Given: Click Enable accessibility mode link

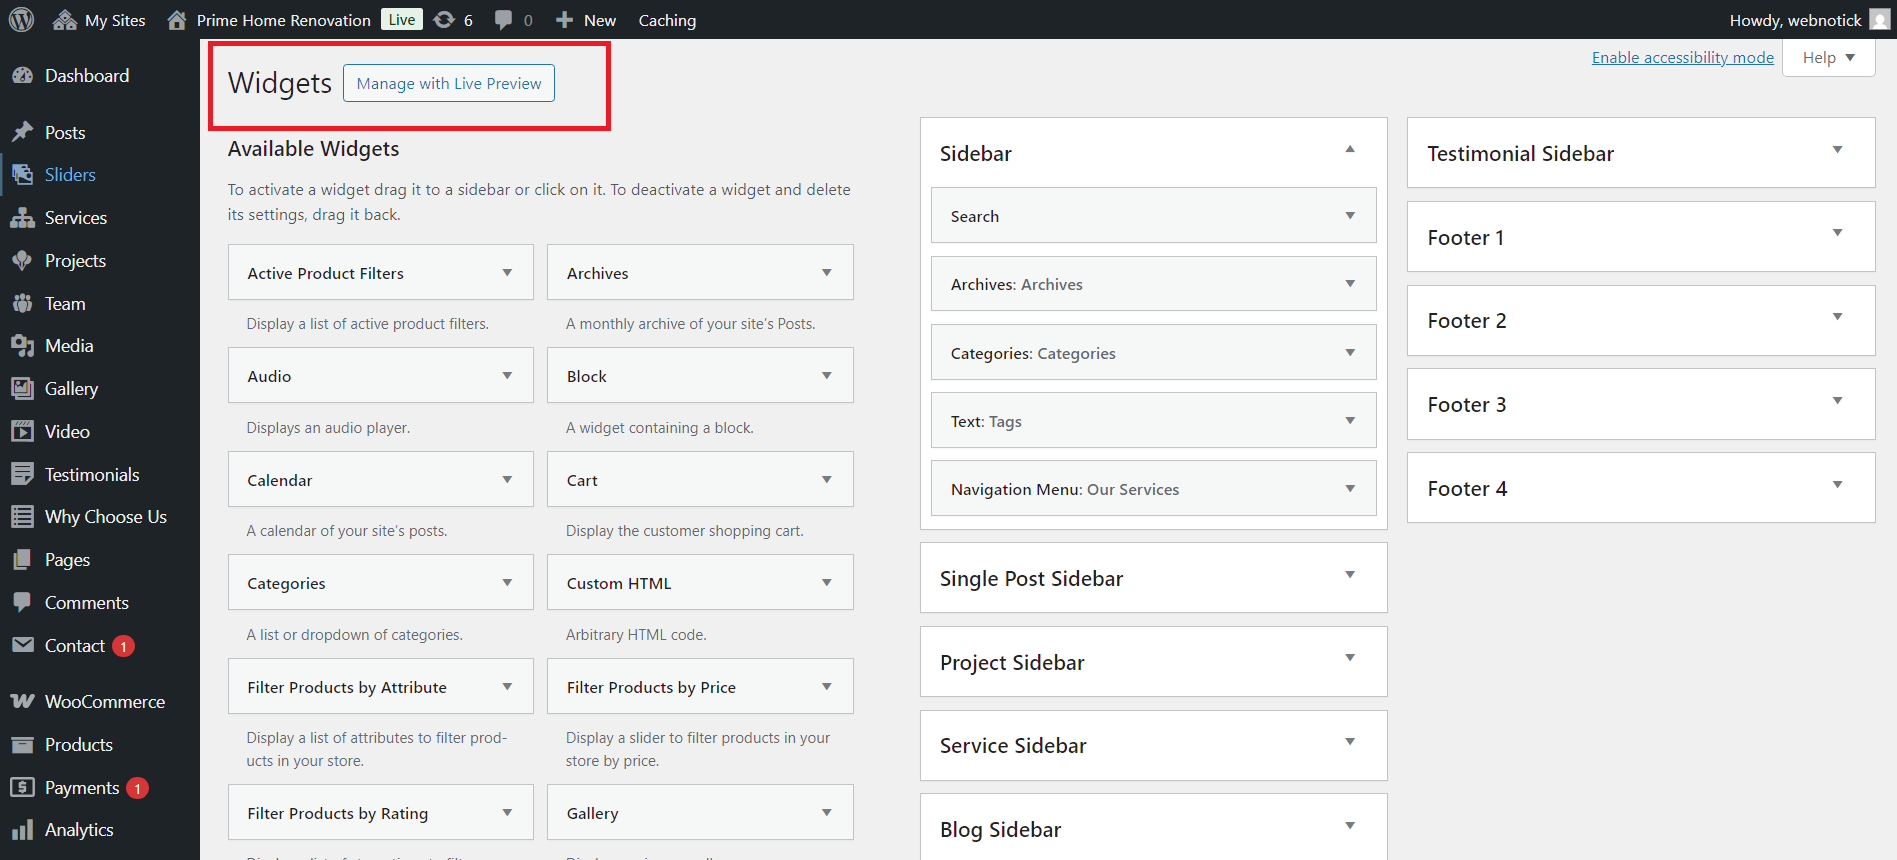Looking at the screenshot, I should click(1682, 58).
